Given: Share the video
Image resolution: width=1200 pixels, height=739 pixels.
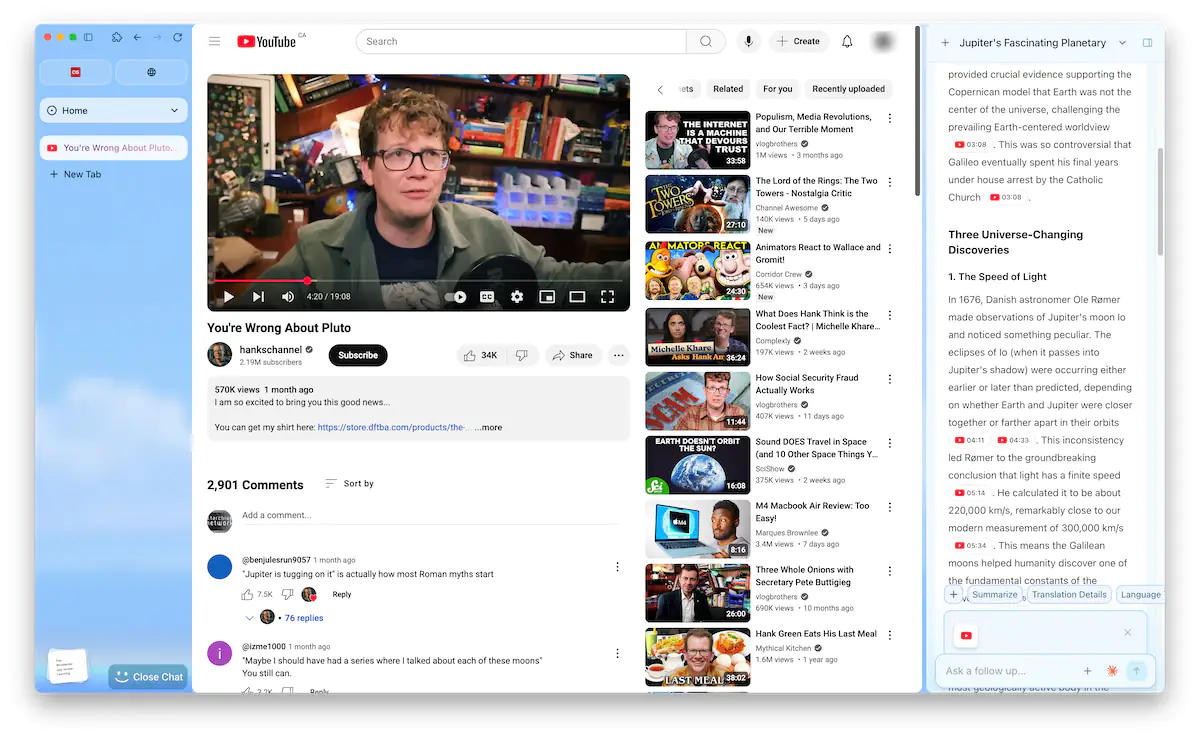Looking at the screenshot, I should (x=572, y=355).
